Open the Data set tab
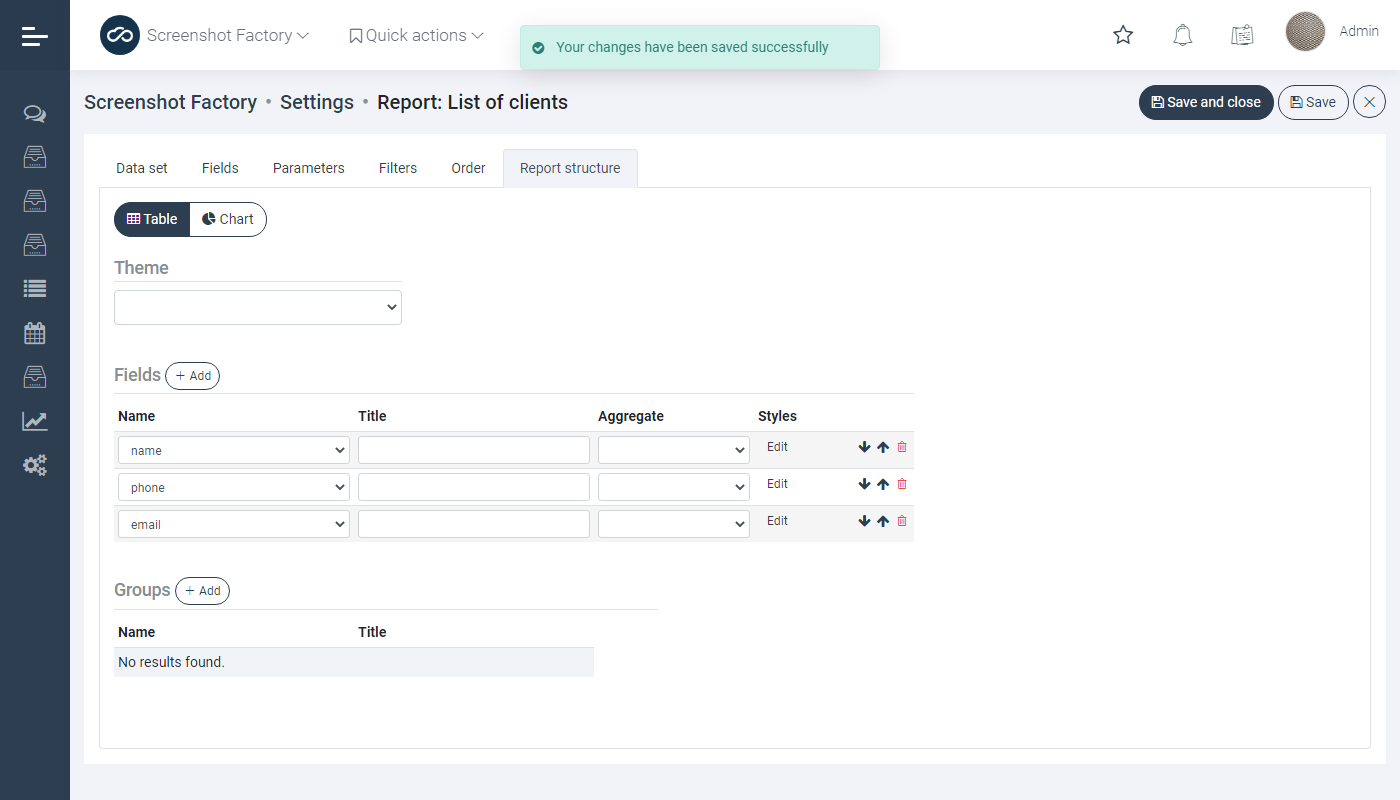1400x800 pixels. [x=142, y=168]
